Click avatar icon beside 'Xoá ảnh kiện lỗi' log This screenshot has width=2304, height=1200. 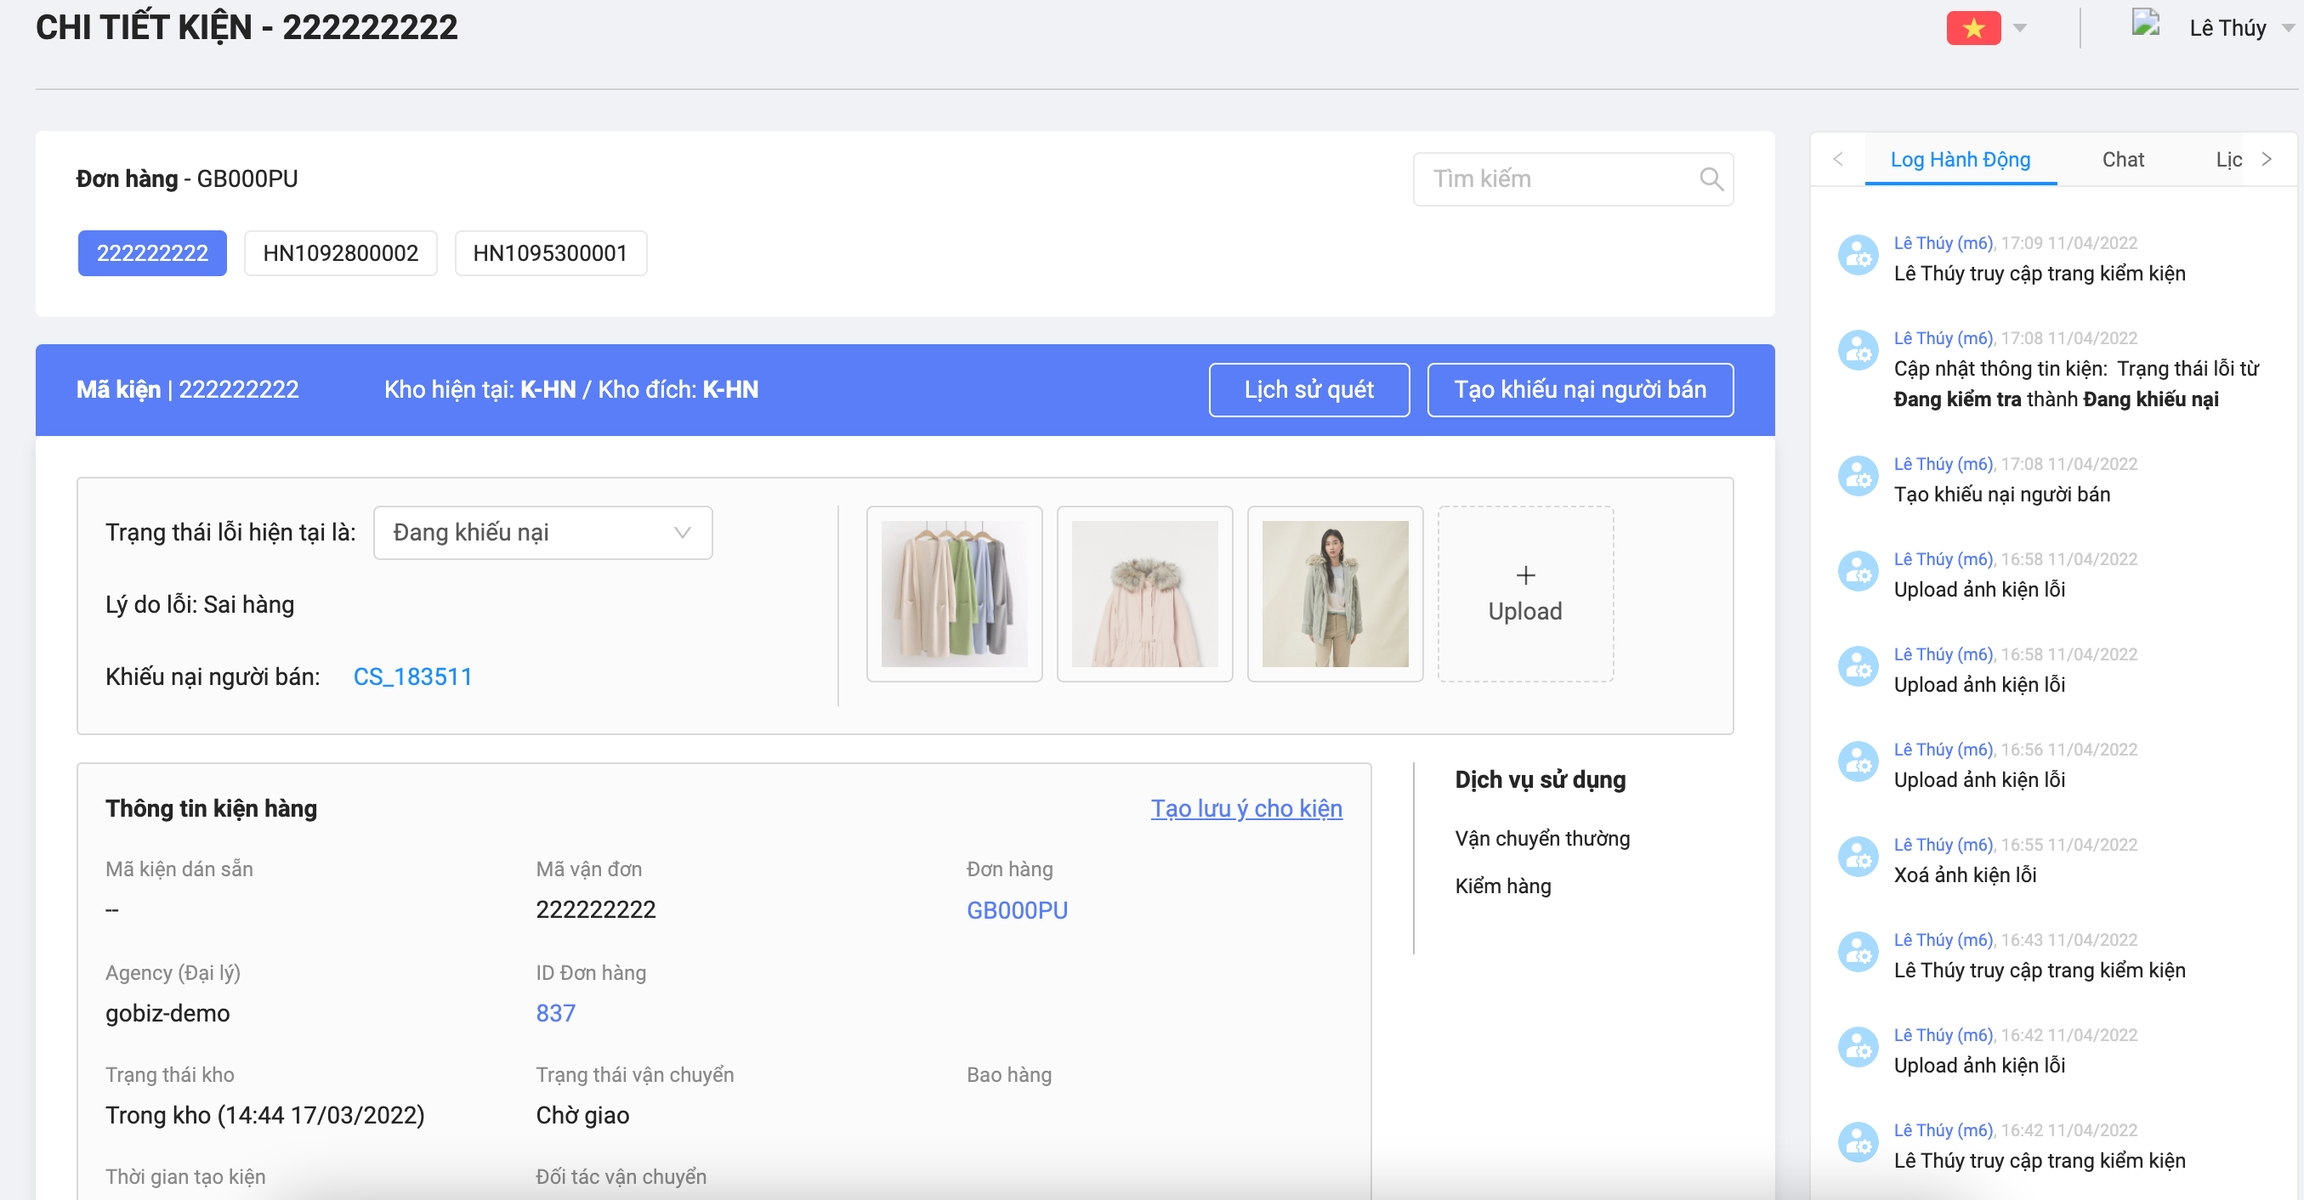1859,858
